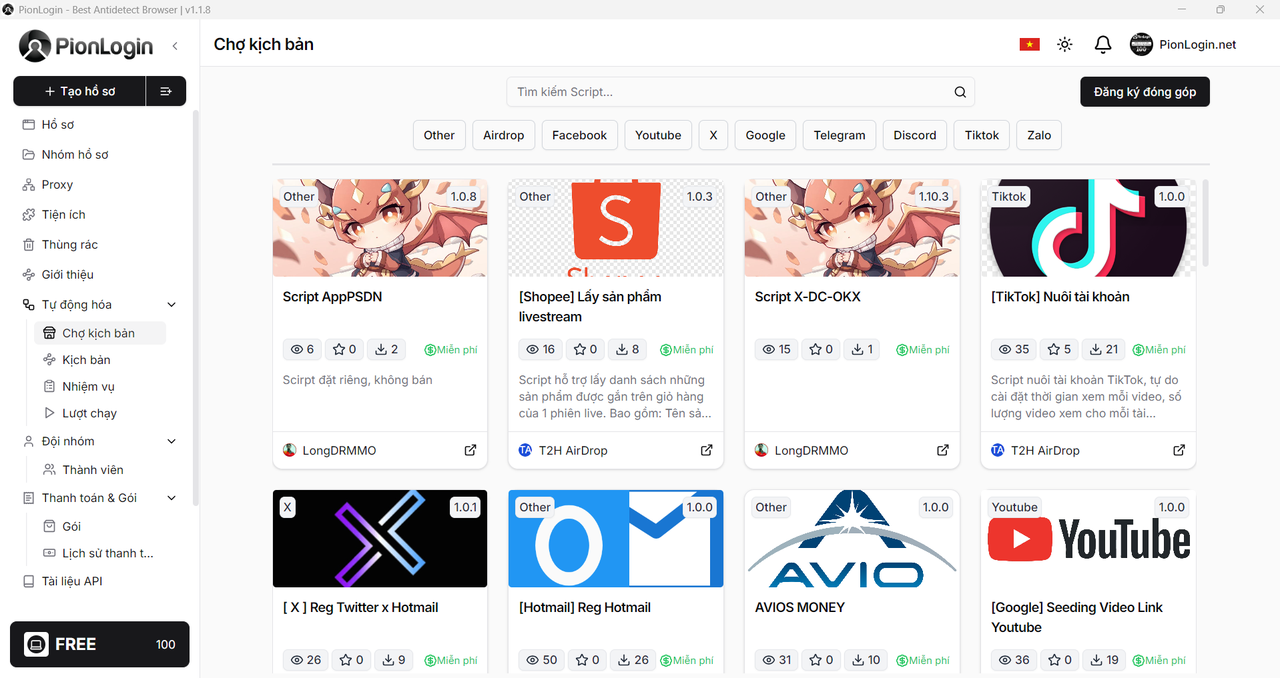Collapse the Thanh toán & Gói section
This screenshot has height=678, width=1280.
(x=171, y=498)
